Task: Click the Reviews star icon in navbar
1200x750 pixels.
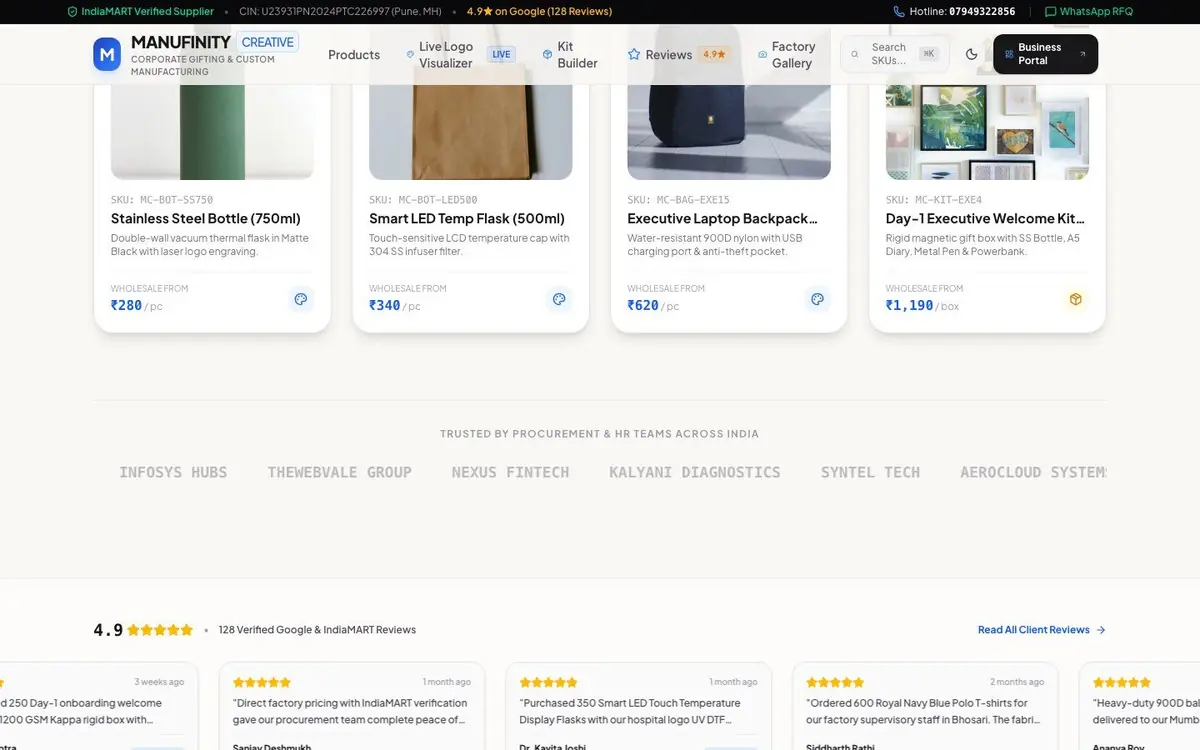Action: 634,55
